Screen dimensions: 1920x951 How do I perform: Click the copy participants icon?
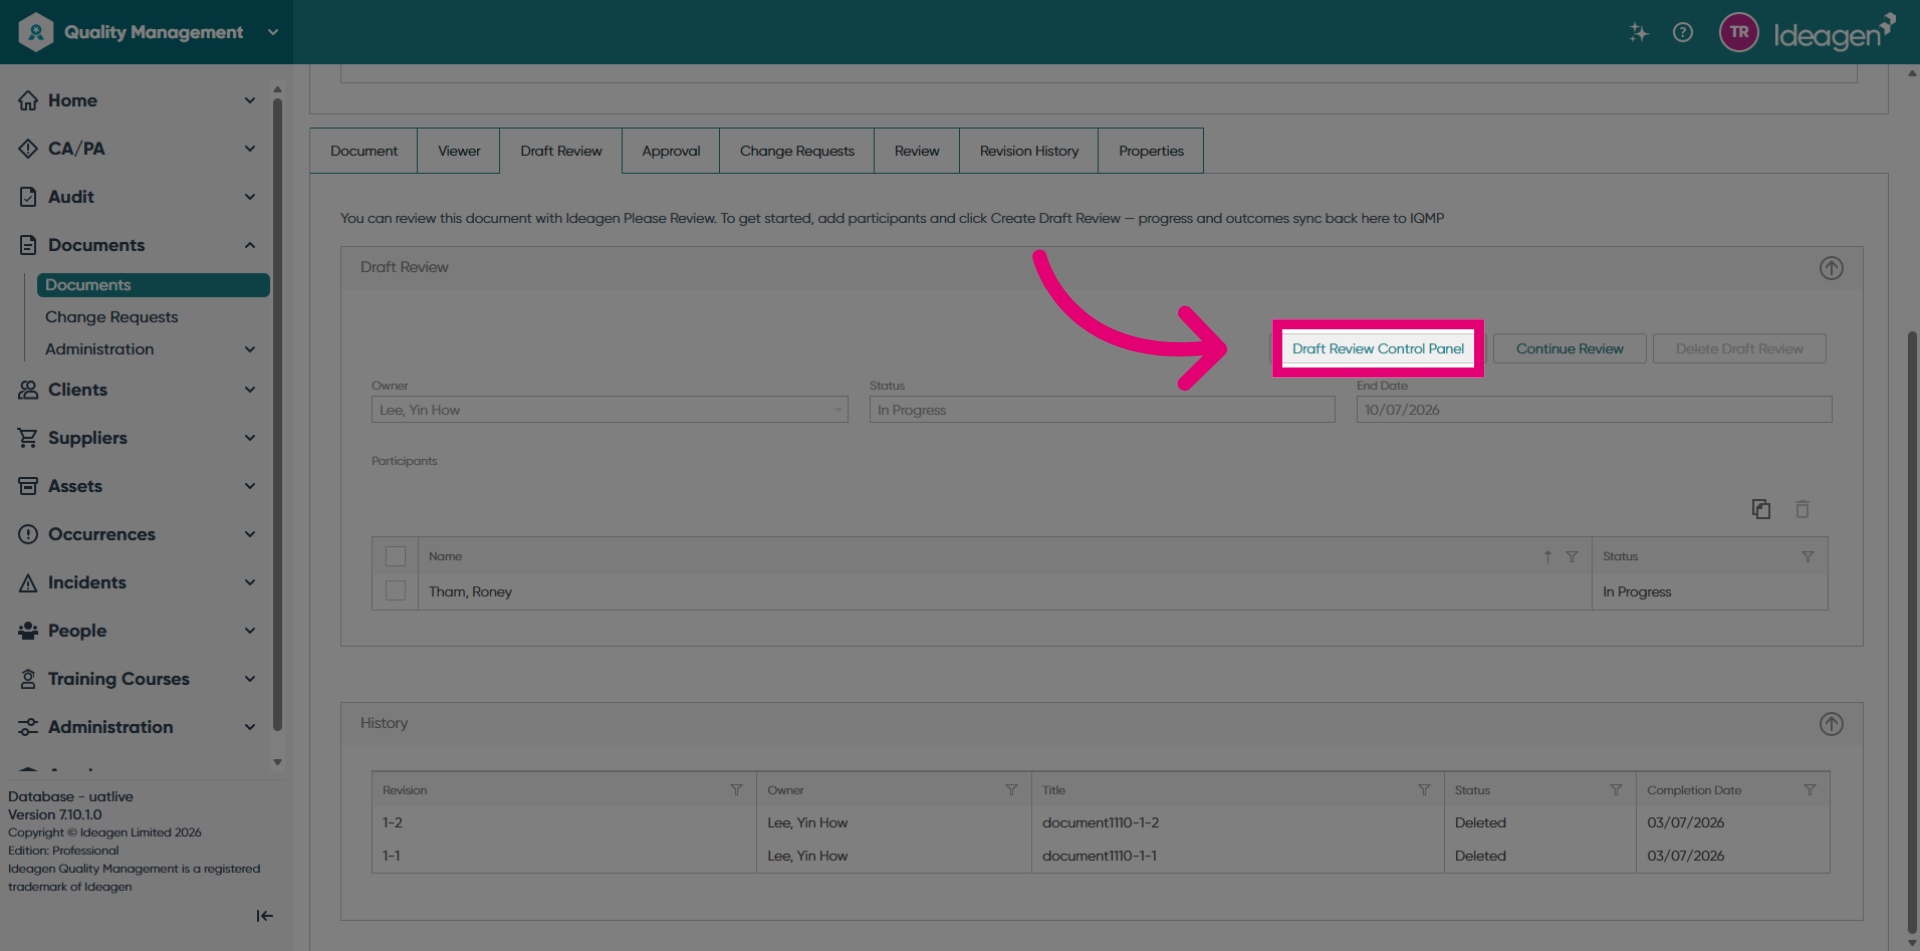click(x=1761, y=509)
